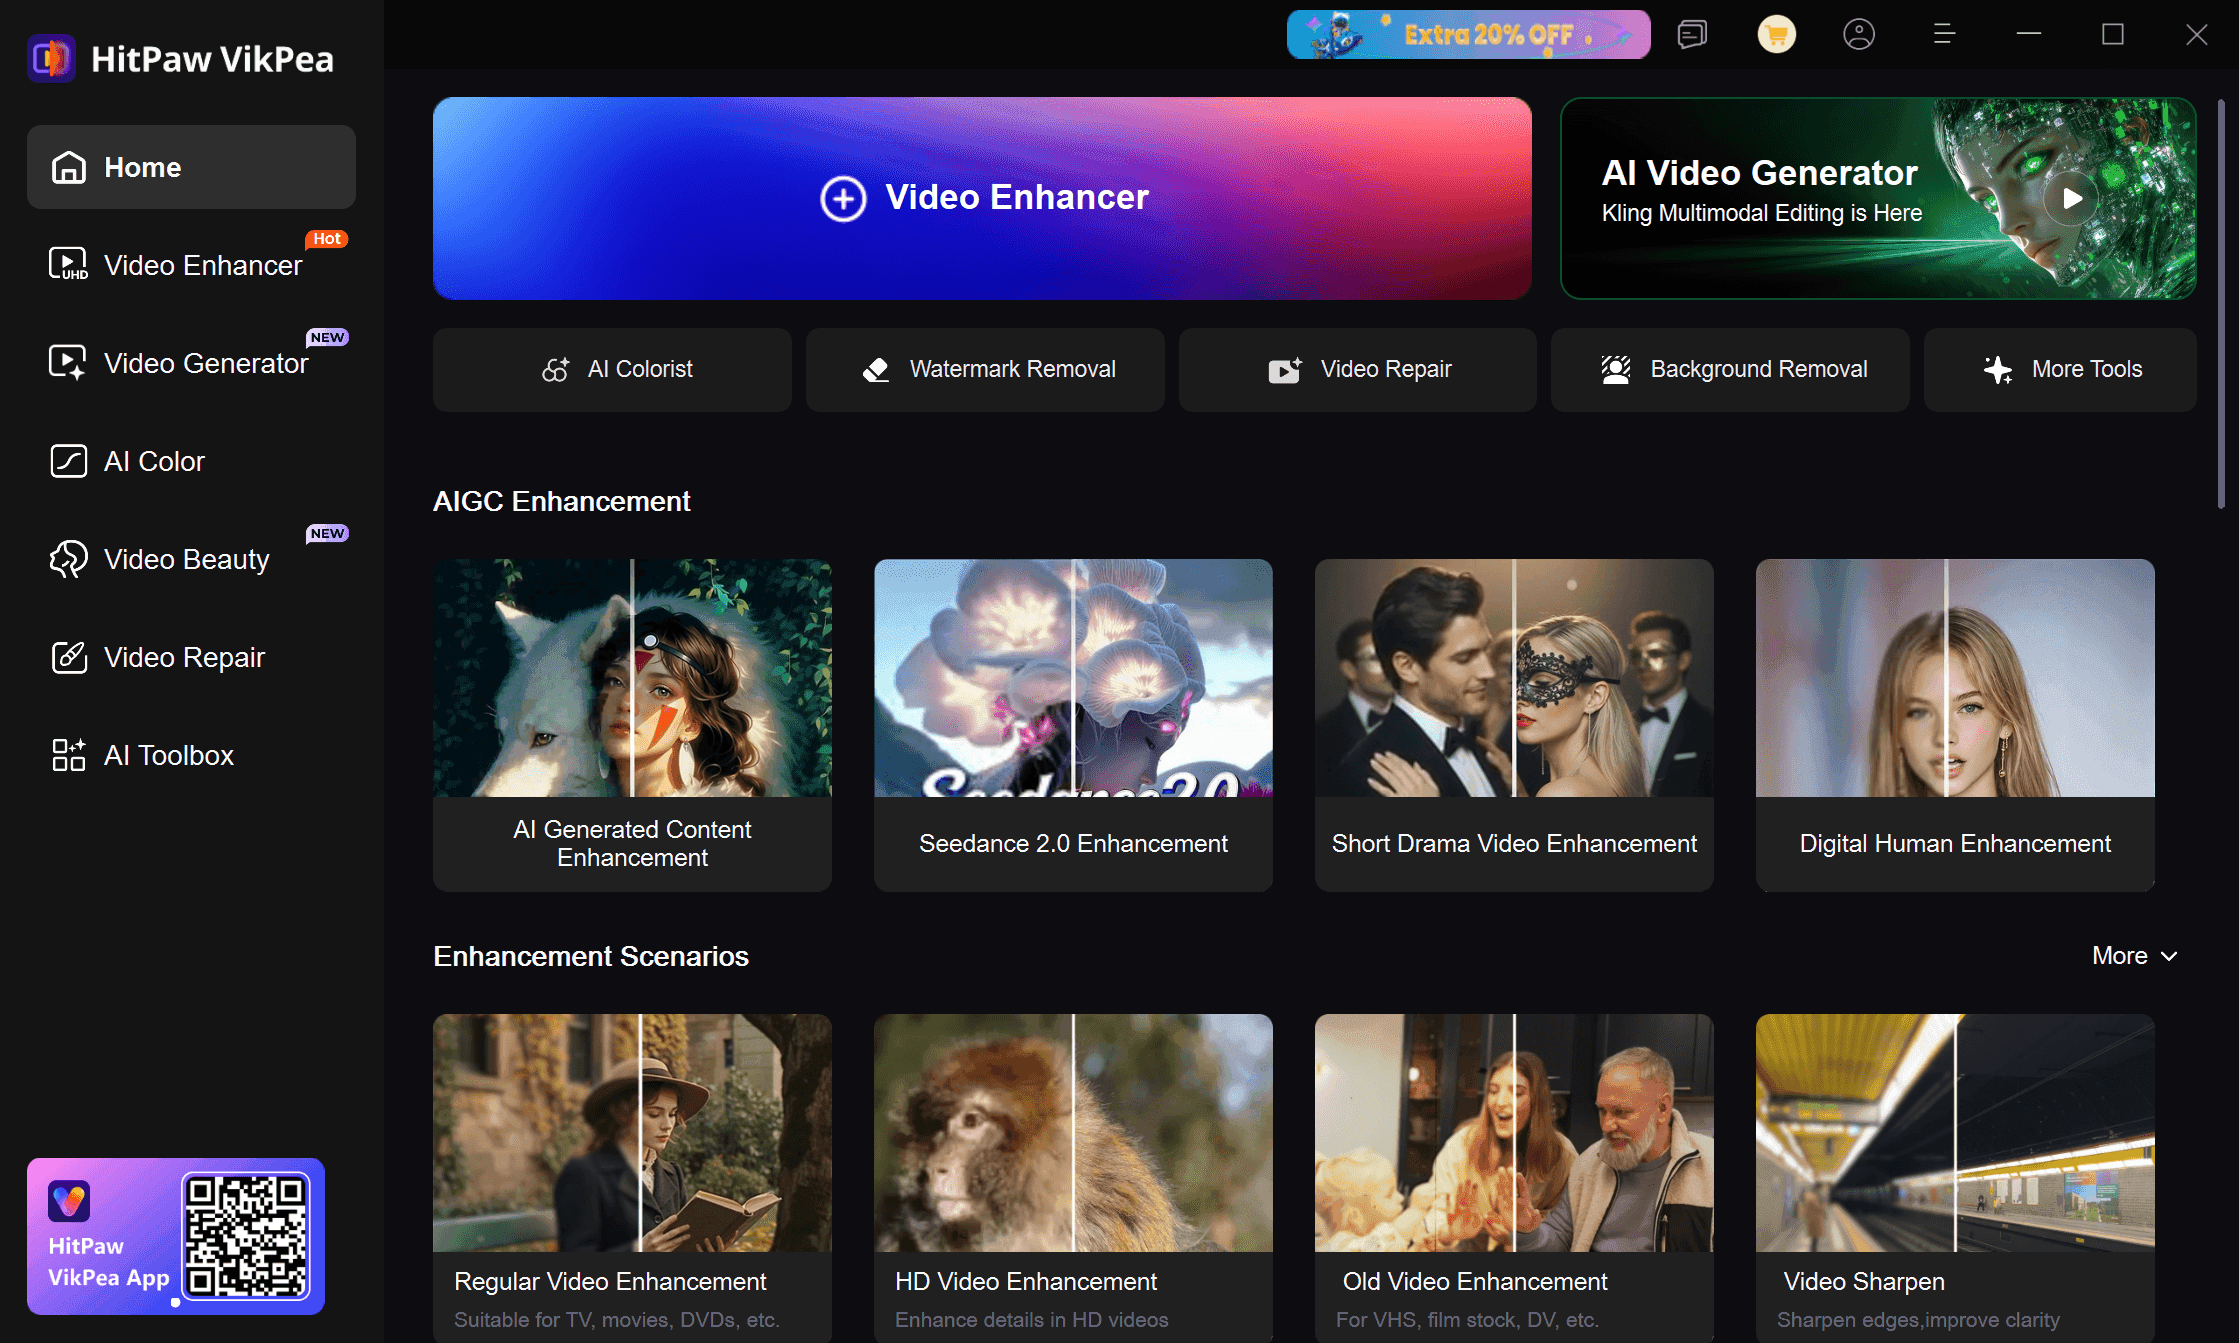Click the Watermark Removal eraser icon
This screenshot has height=1343, width=2239.
pos(876,370)
